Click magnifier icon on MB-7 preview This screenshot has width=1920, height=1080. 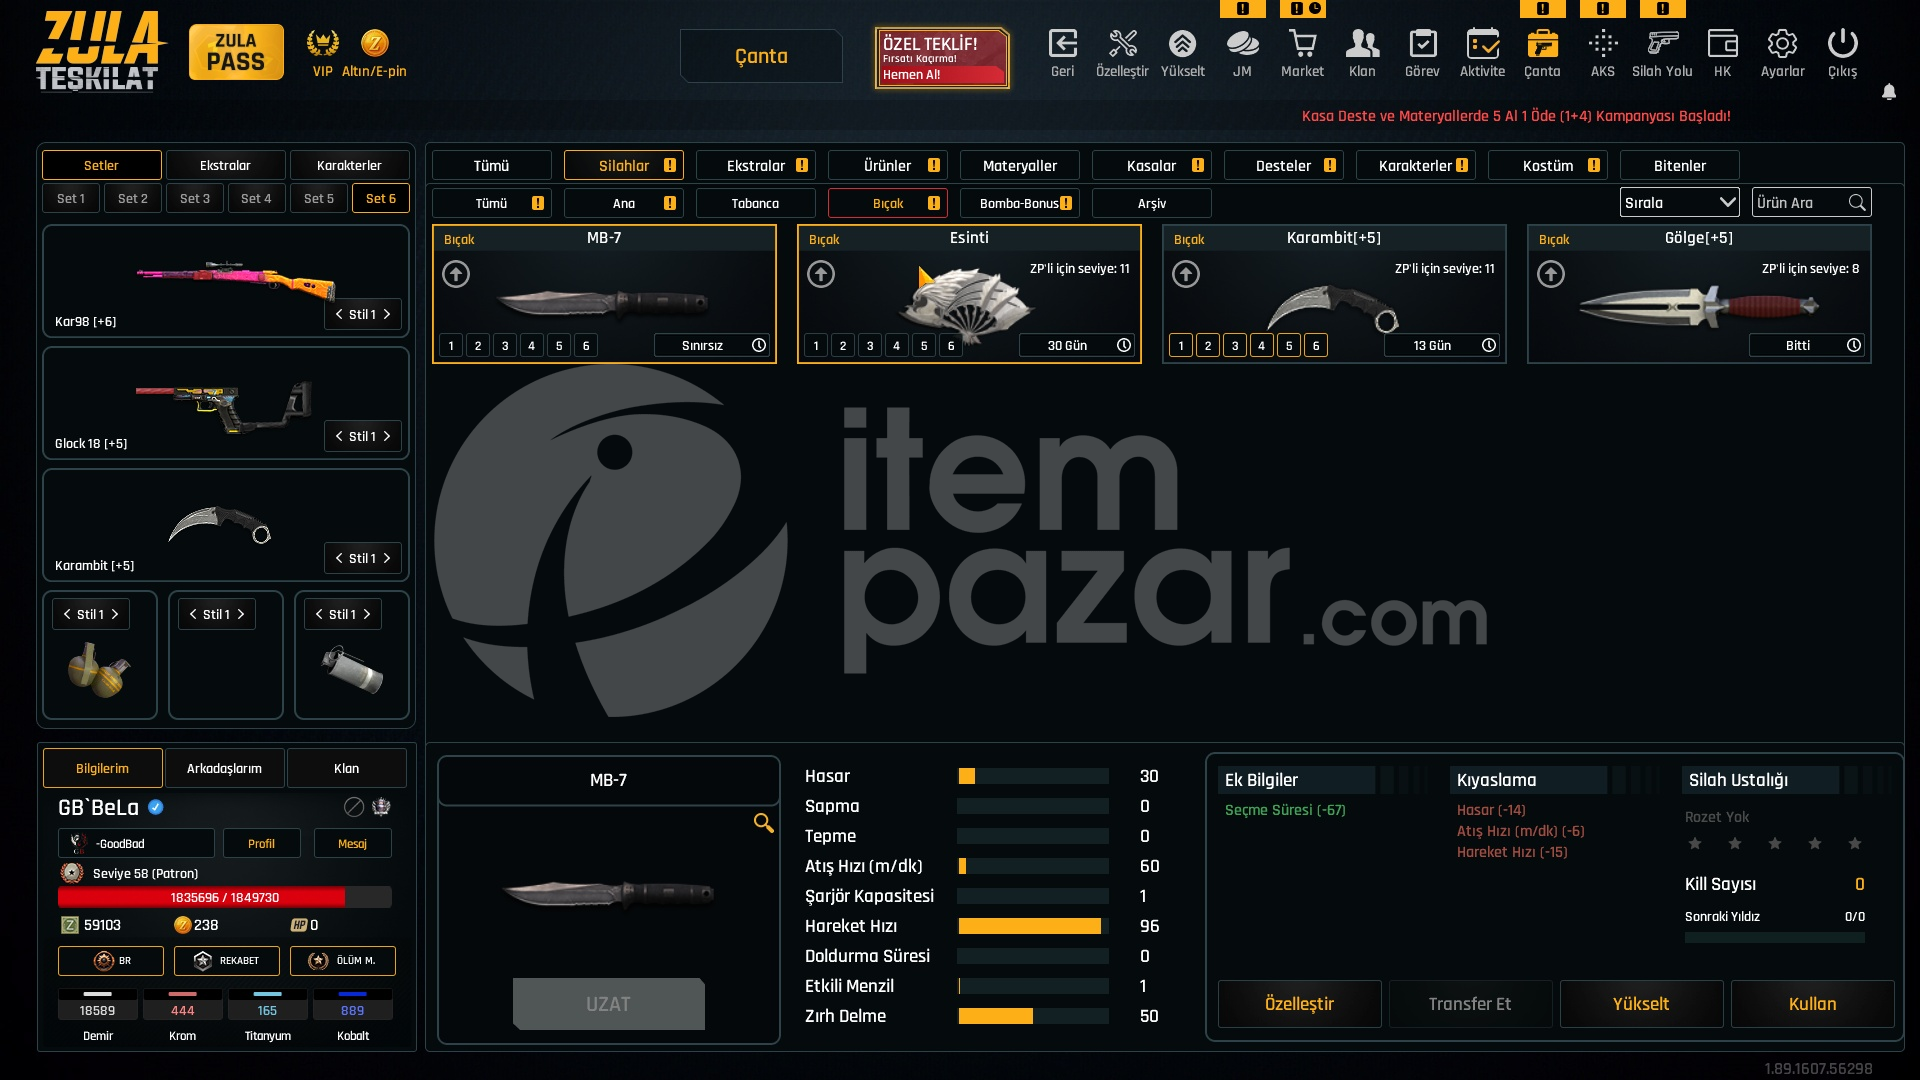[763, 823]
